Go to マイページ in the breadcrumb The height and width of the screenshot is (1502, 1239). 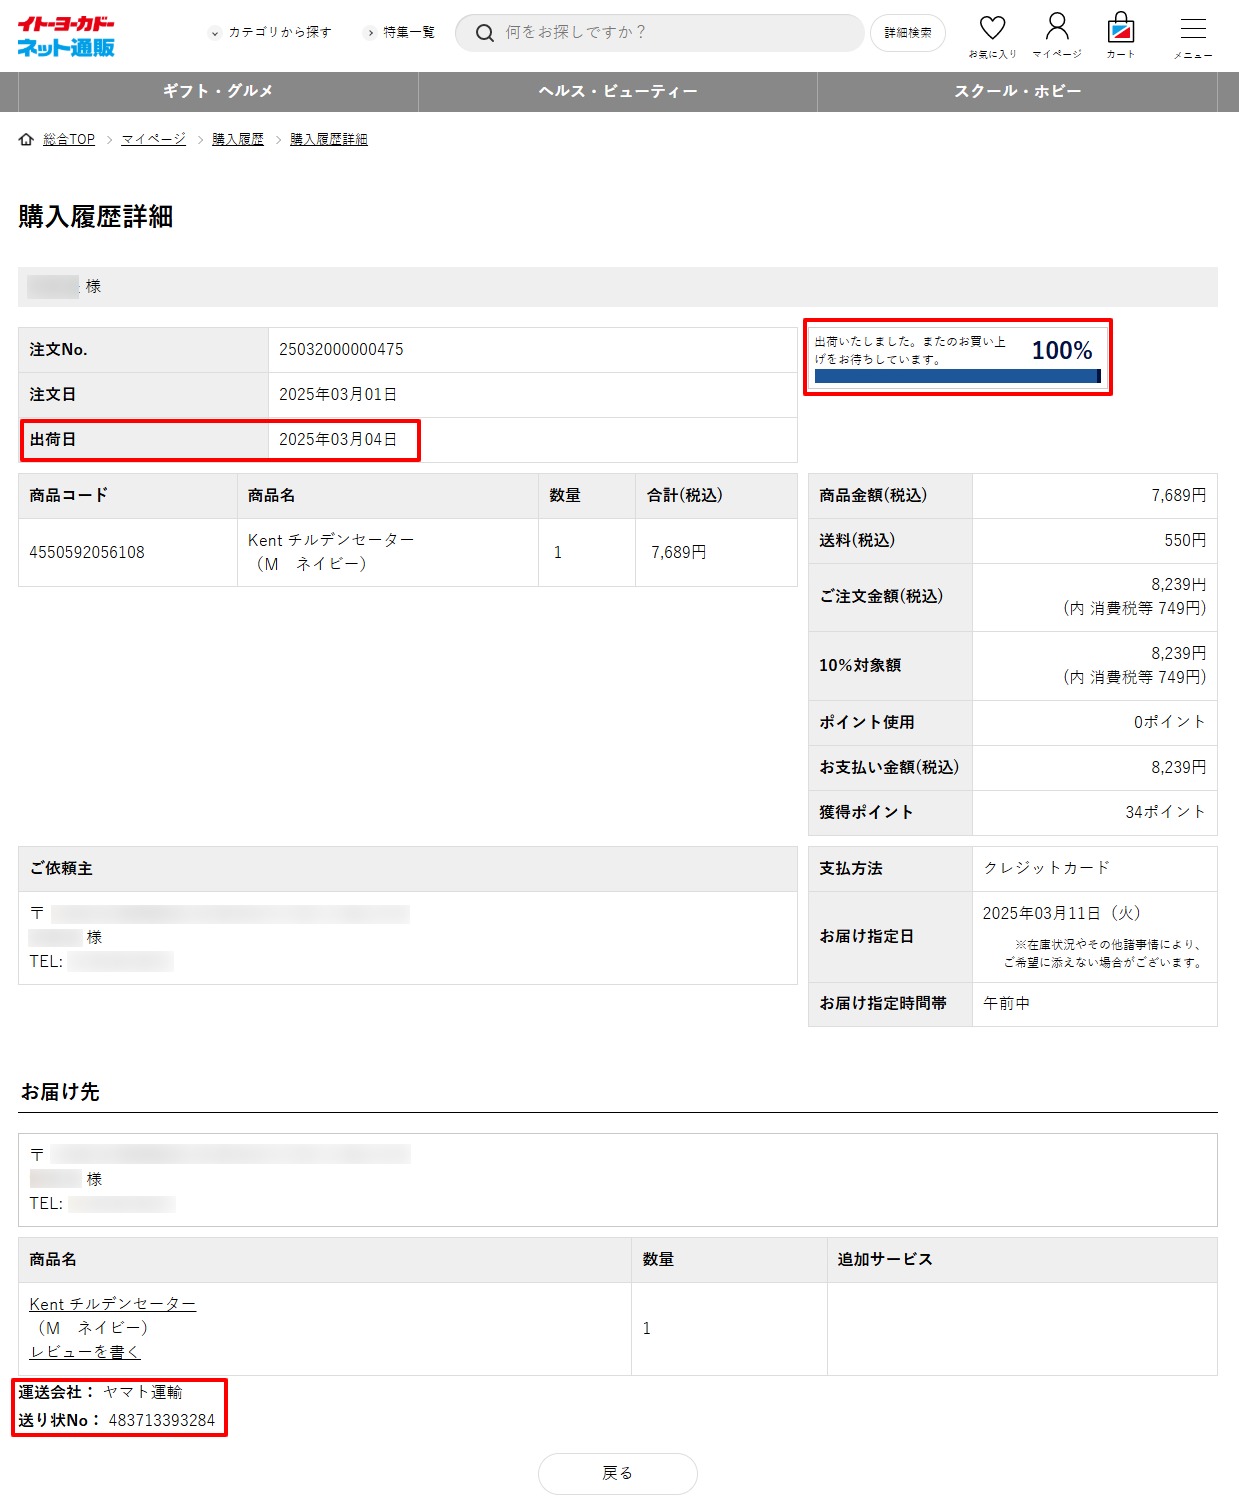[153, 140]
